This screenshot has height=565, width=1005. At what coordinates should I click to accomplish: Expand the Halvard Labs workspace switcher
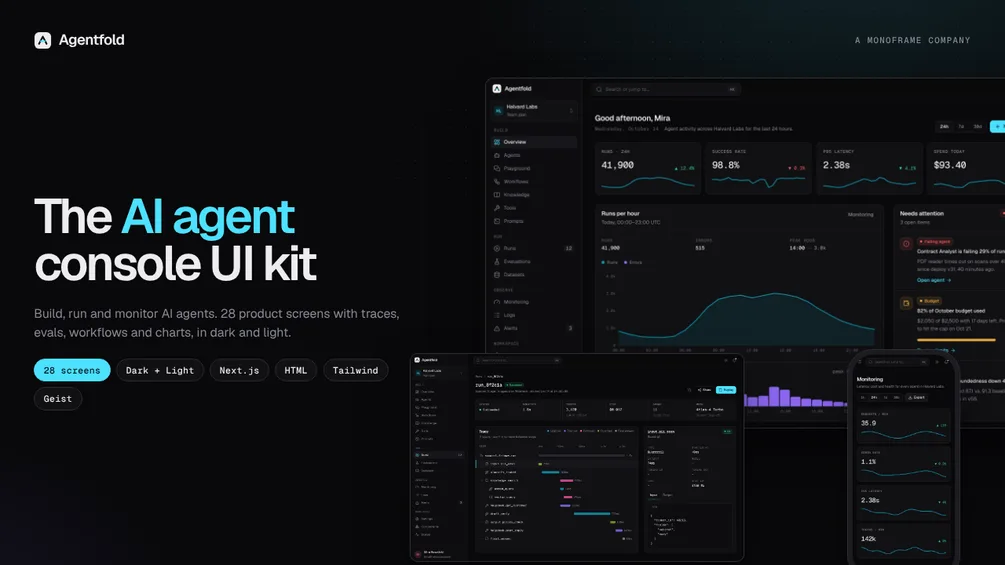coord(571,111)
